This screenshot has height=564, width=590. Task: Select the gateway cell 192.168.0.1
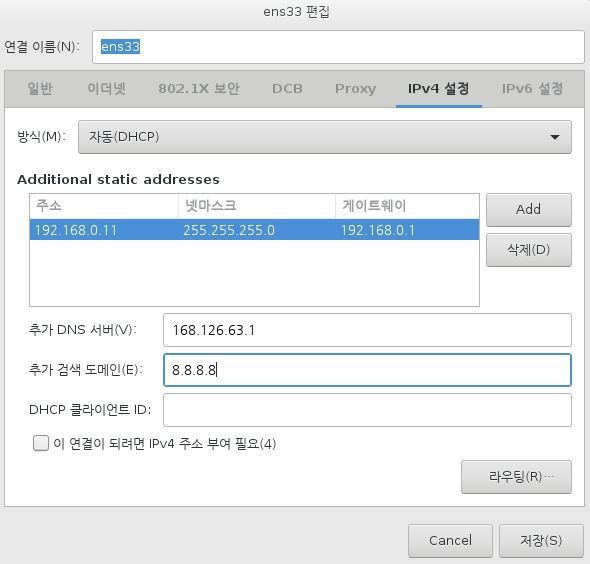[377, 230]
